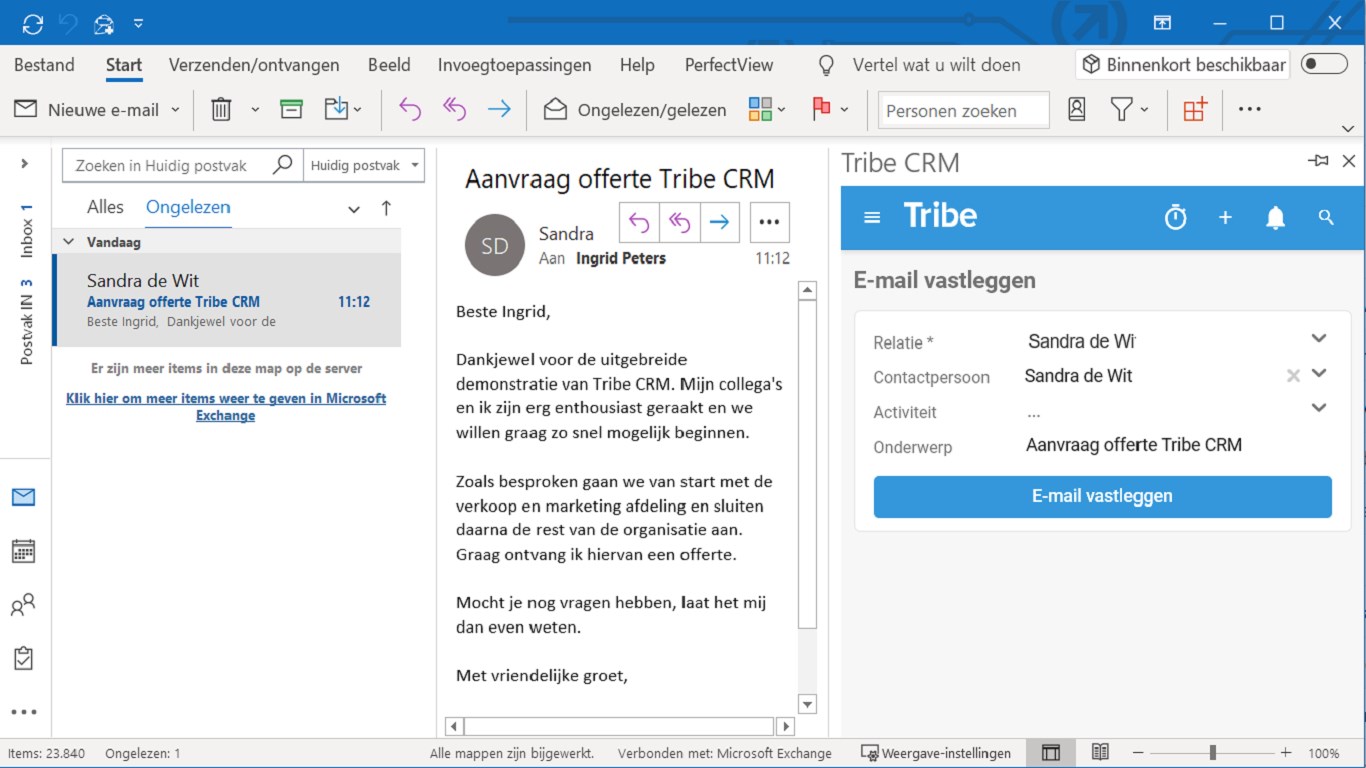The height and width of the screenshot is (768, 1366).
Task: Click the Nieuwe e-mail button
Action: point(87,110)
